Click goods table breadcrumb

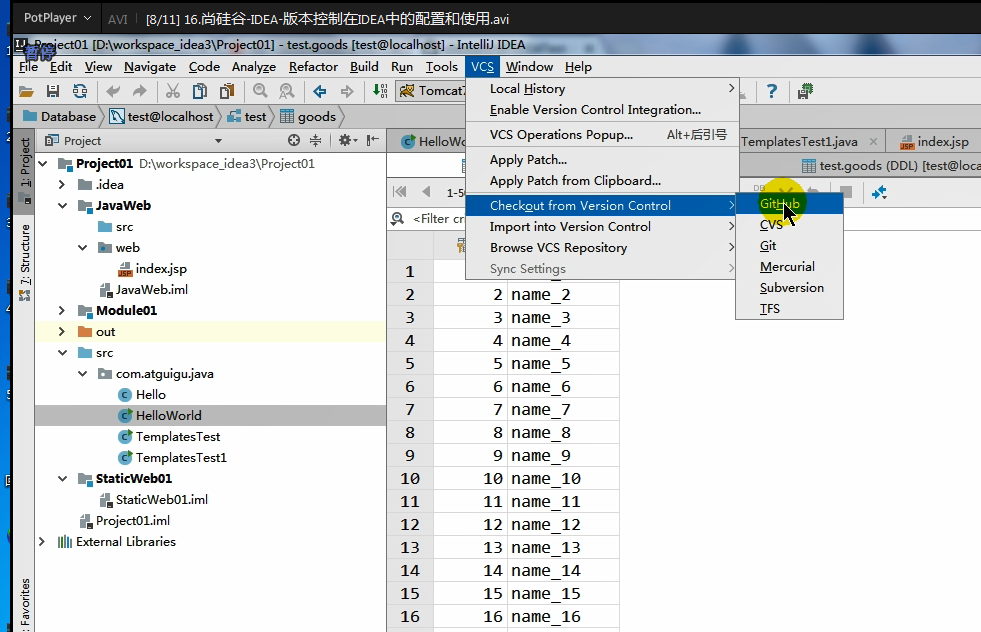click(308, 116)
